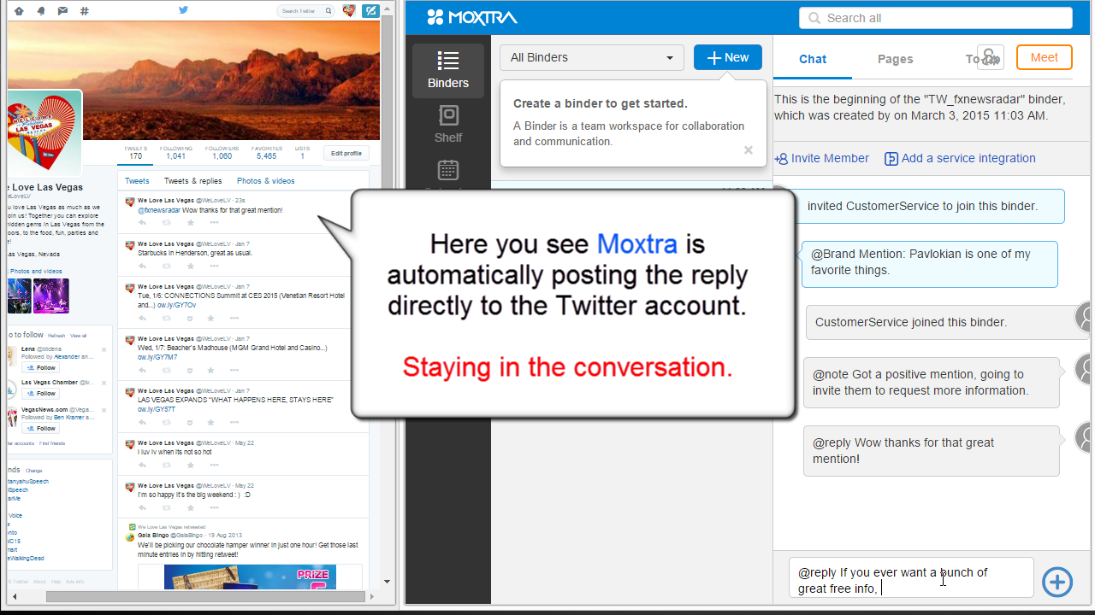This screenshot has height=615, width=1095.
Task: Switch to the Chat tab
Action: [x=812, y=59]
